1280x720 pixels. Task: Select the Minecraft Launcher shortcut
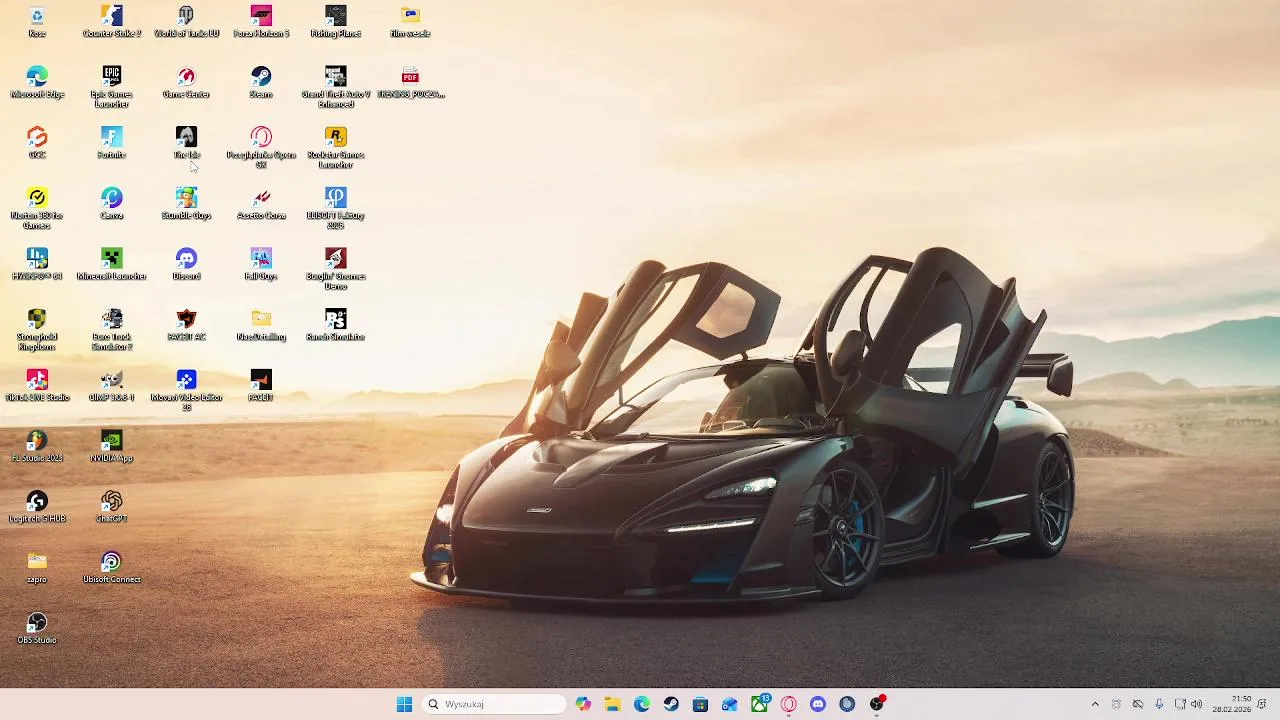(x=112, y=265)
